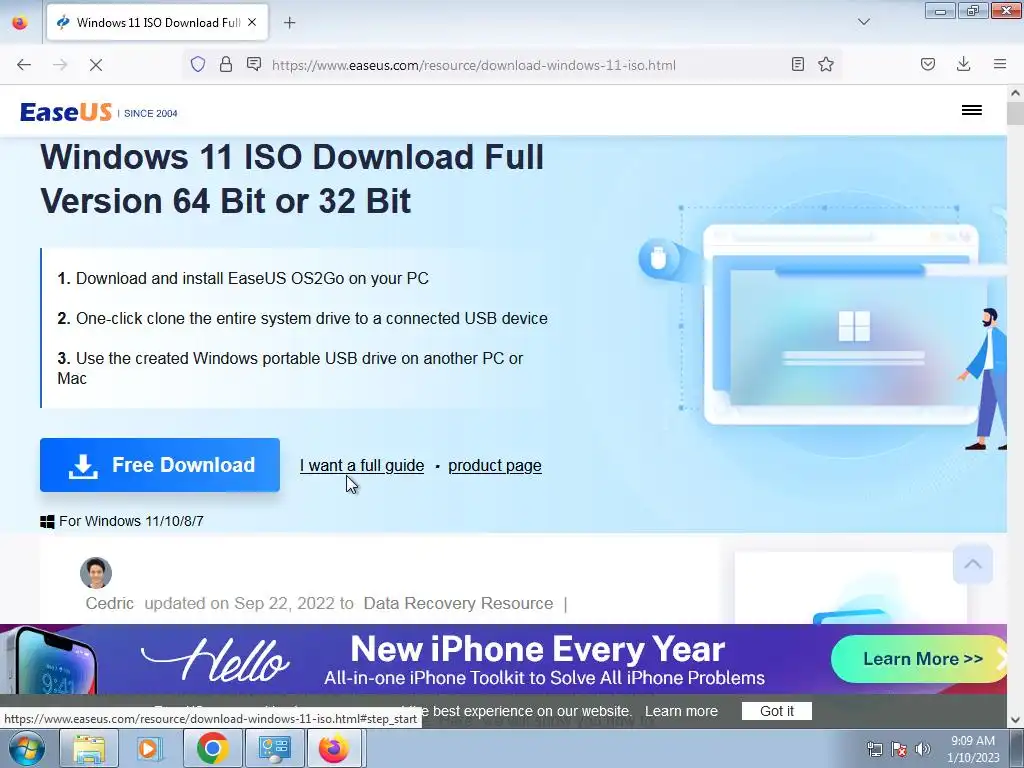The height and width of the screenshot is (768, 1024).
Task: Follow the product page link
Action: (494, 466)
